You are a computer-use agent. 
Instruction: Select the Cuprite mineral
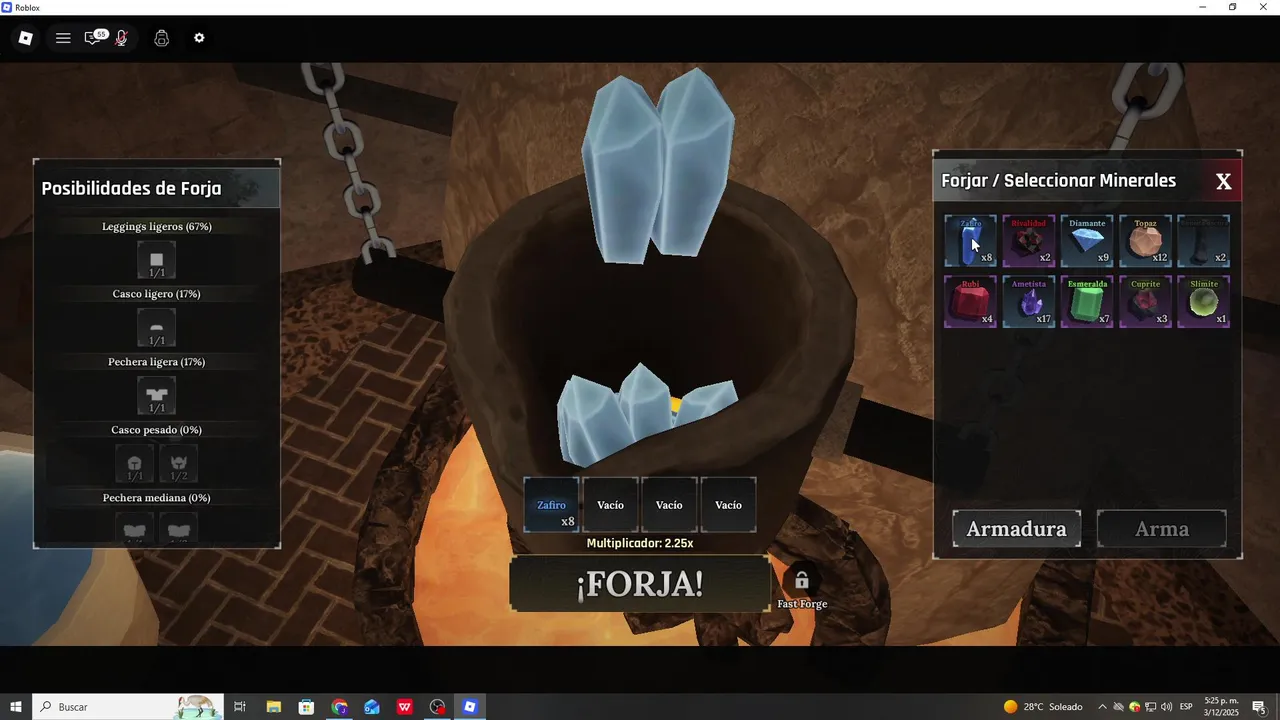tap(1145, 302)
